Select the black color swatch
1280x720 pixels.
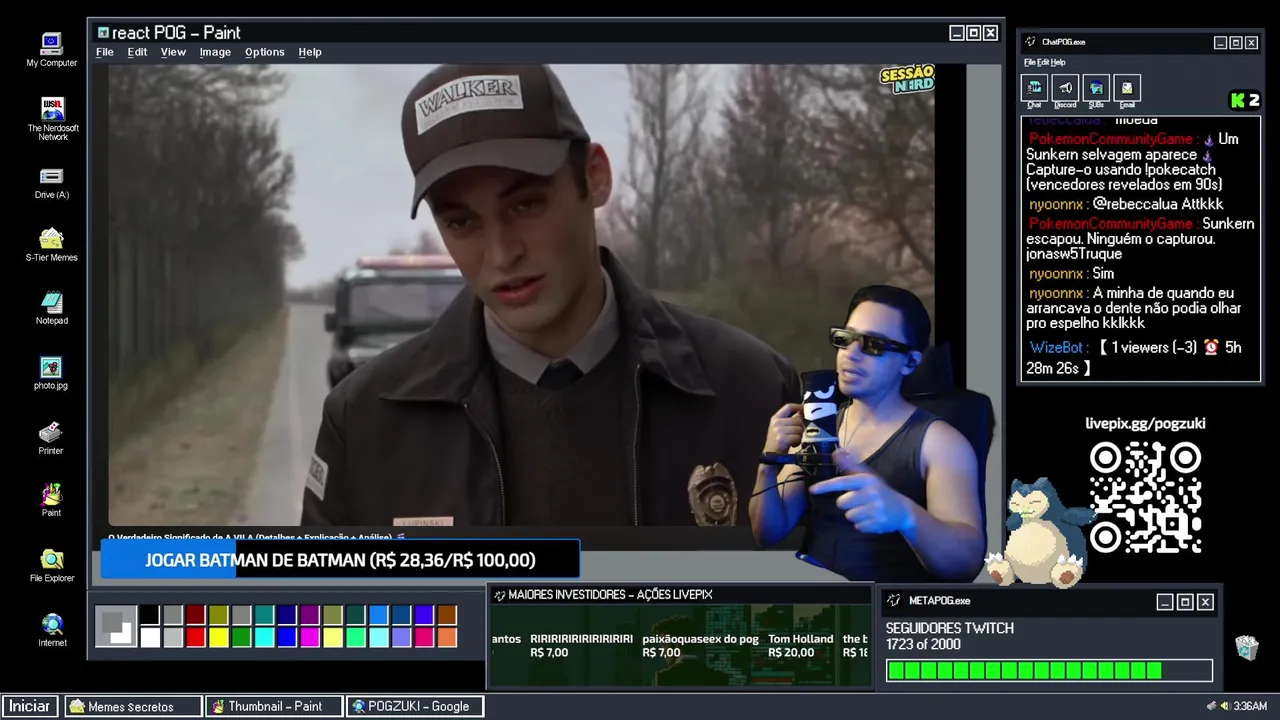pyautogui.click(x=149, y=615)
